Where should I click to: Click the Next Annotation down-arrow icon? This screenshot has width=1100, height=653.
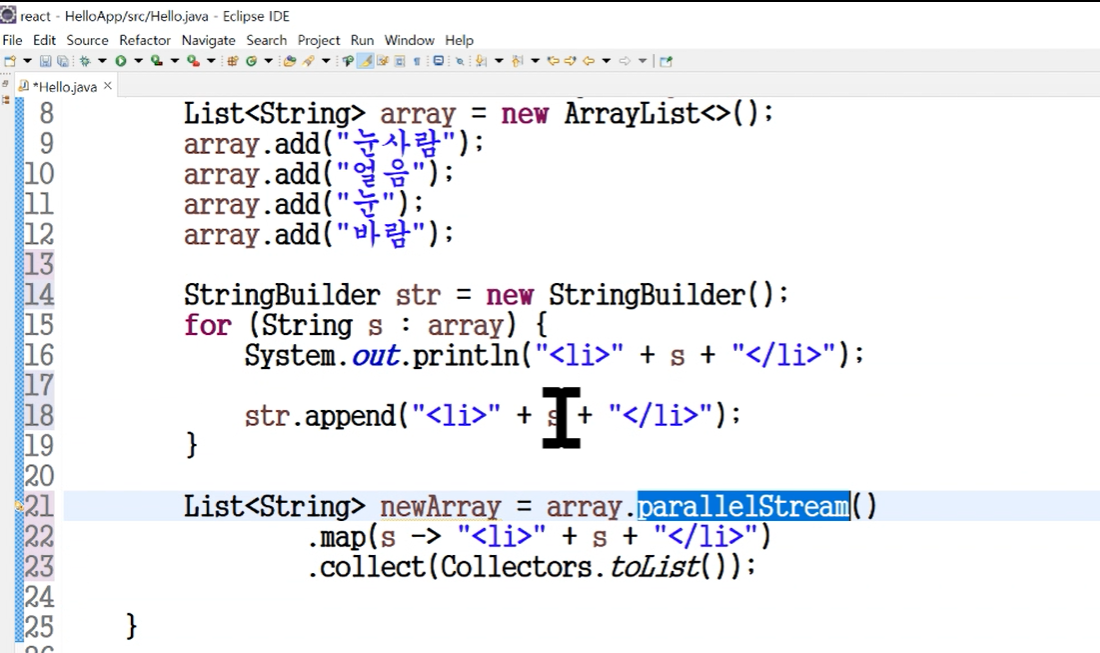pyautogui.click(x=480, y=61)
